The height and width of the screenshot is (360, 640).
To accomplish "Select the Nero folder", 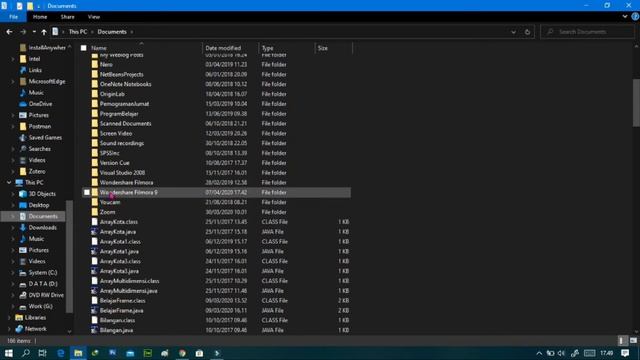I will pos(106,64).
